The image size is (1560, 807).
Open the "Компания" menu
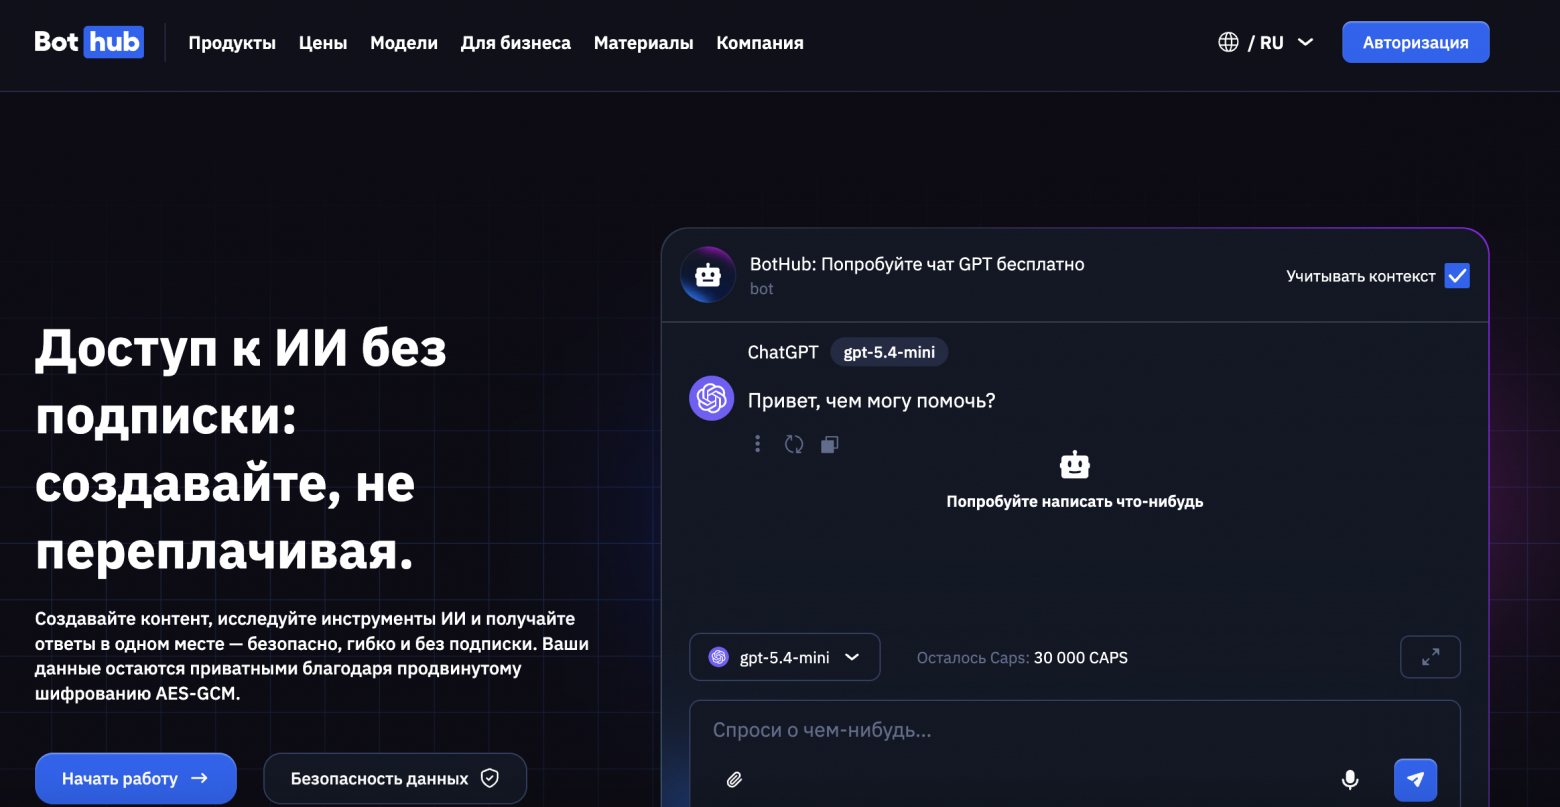click(x=760, y=42)
